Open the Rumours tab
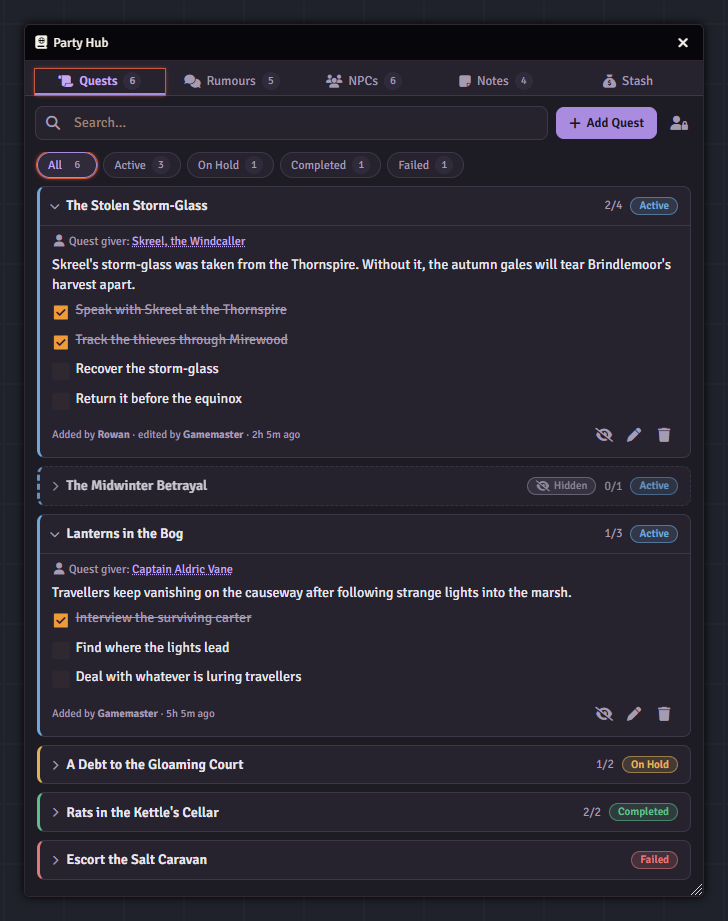 coord(231,81)
